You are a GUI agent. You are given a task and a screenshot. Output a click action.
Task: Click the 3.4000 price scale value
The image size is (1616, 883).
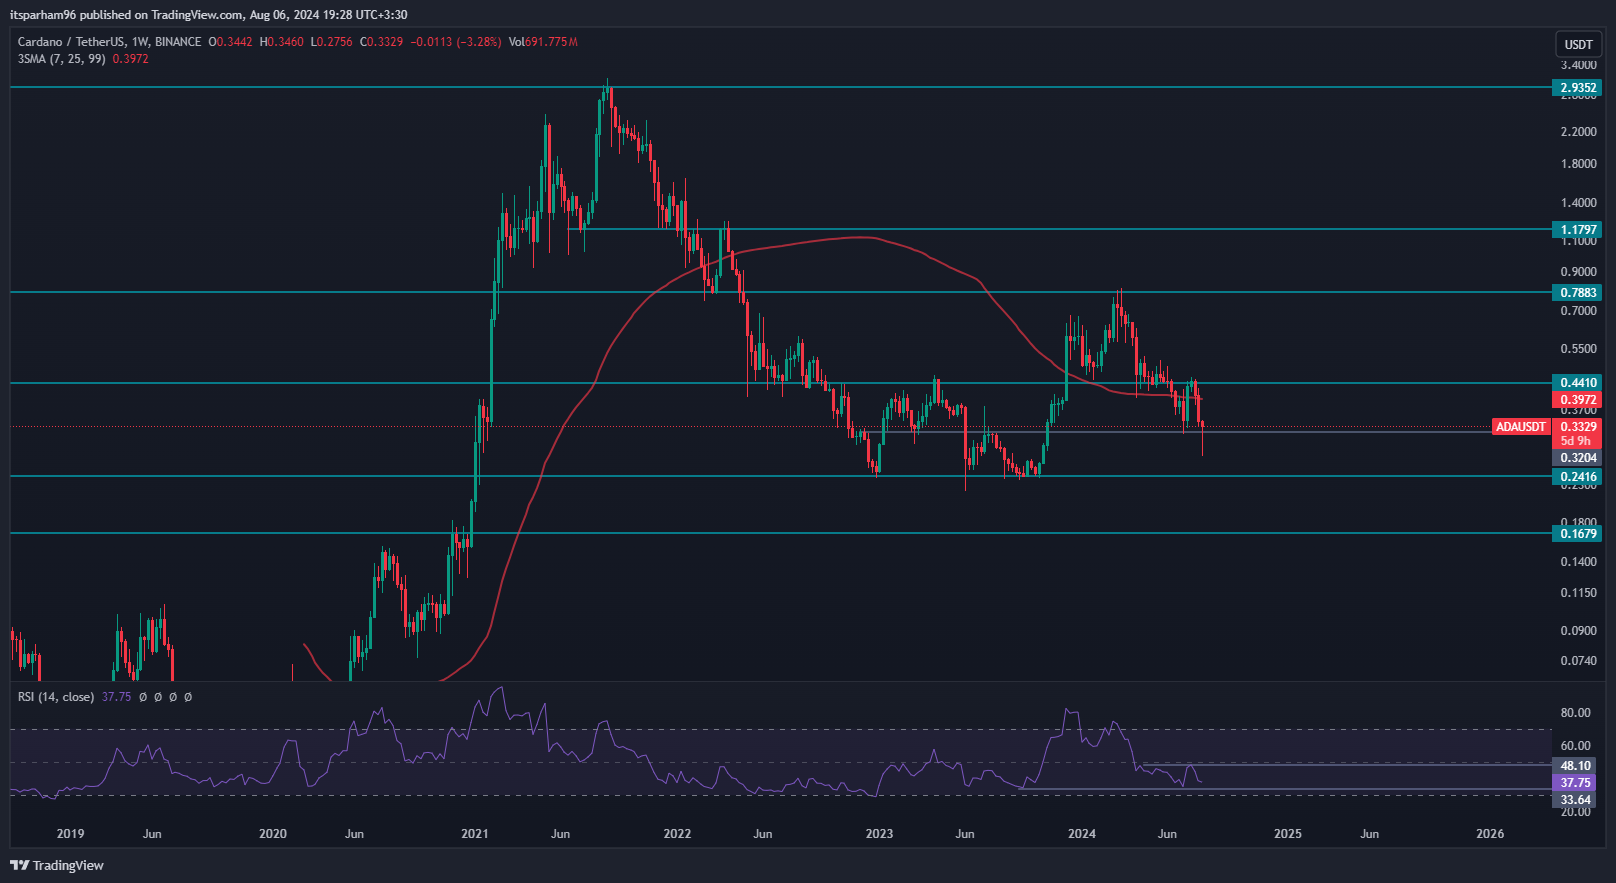tap(1578, 65)
